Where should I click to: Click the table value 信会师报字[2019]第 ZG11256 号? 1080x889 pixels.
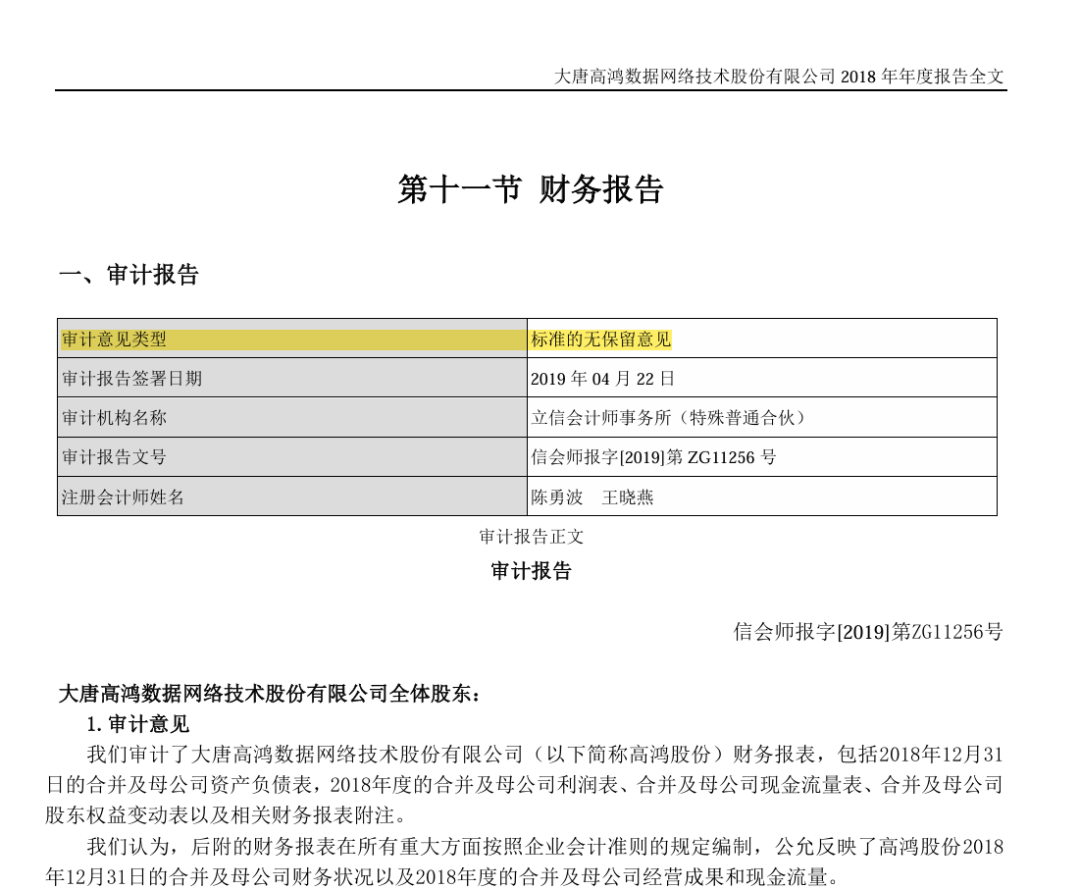point(654,457)
